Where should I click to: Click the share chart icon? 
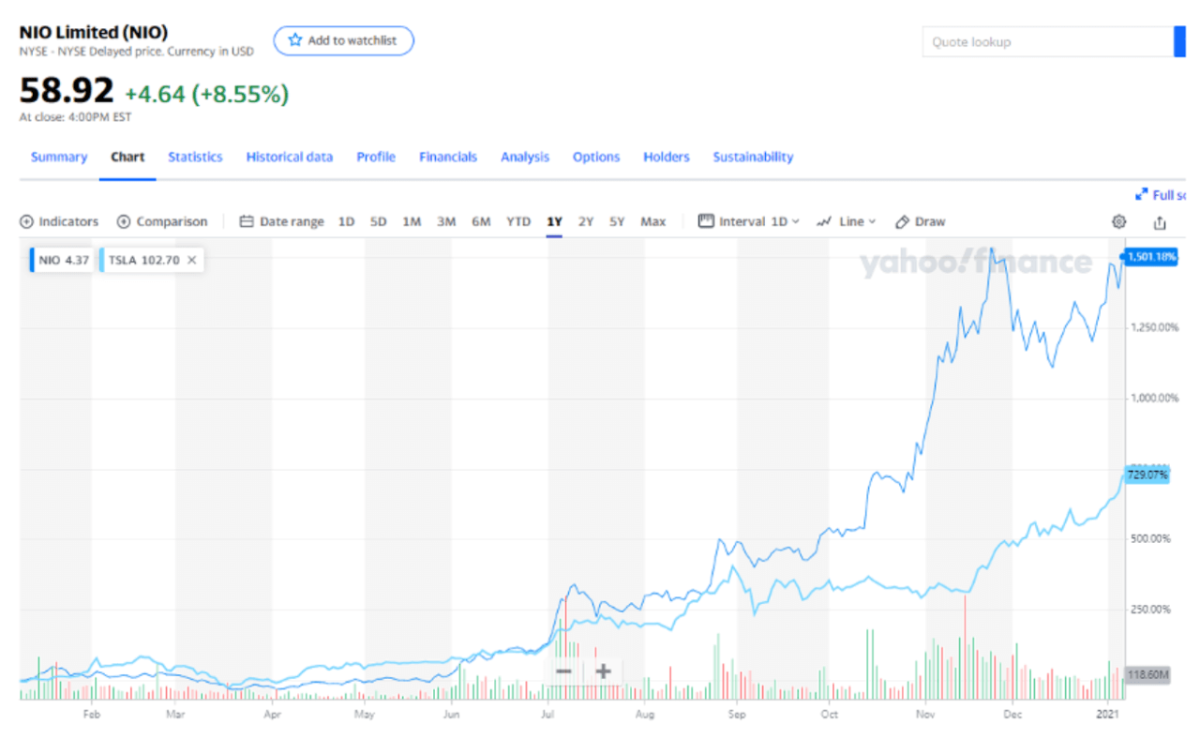click(x=1160, y=222)
